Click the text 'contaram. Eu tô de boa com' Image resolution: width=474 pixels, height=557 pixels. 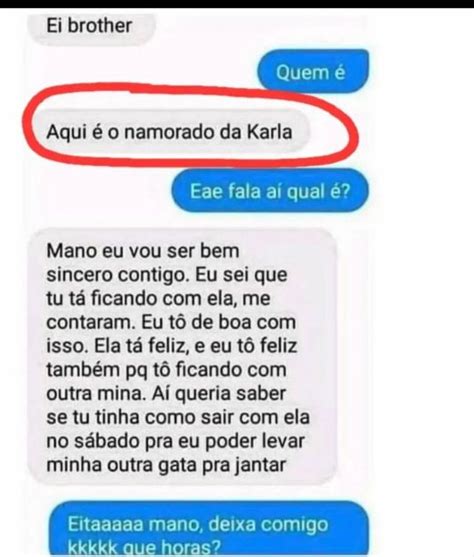171,322
